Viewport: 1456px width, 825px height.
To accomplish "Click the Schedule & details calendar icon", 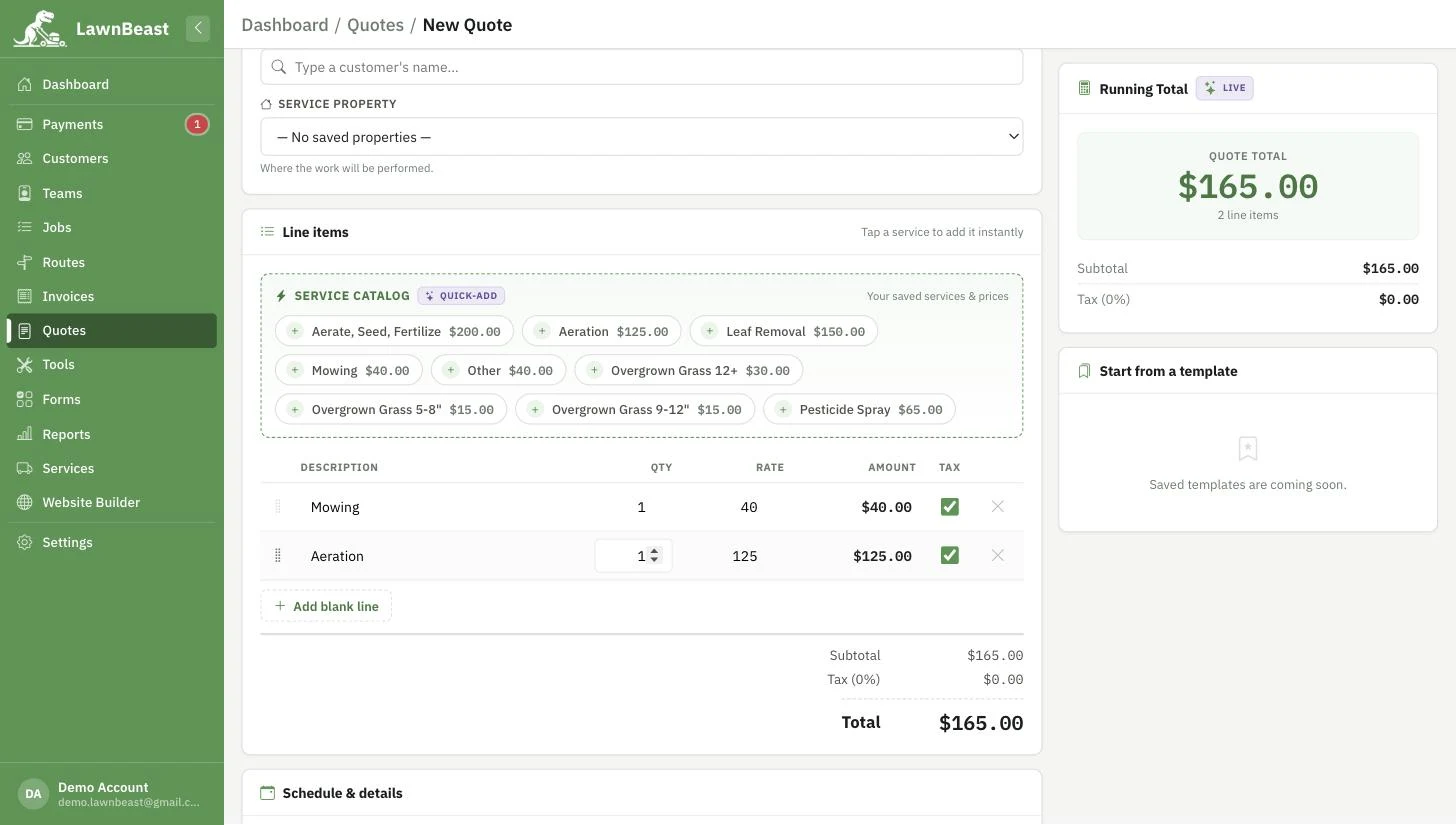I will tap(267, 793).
